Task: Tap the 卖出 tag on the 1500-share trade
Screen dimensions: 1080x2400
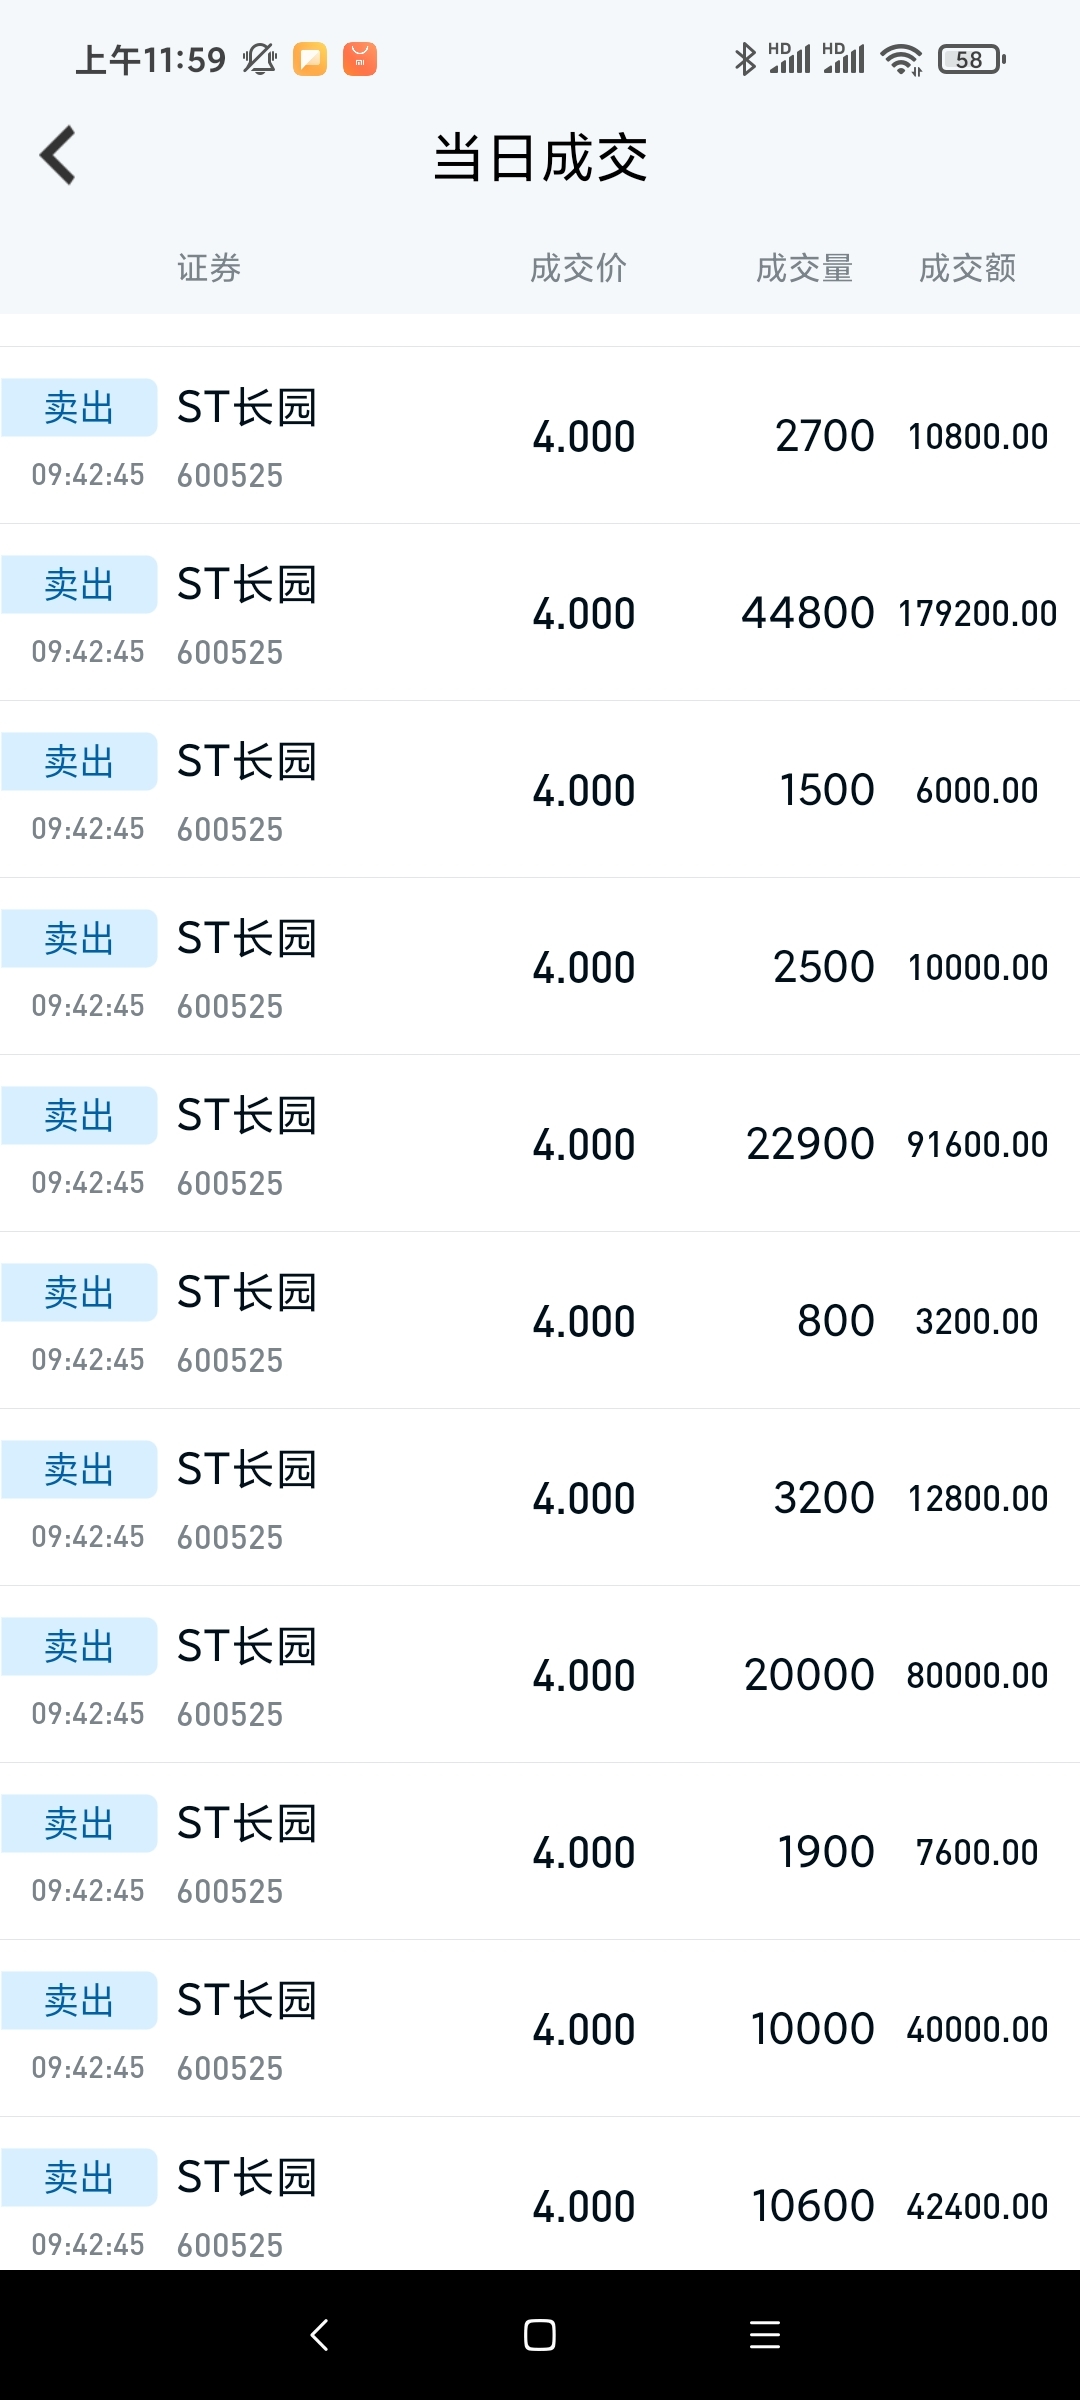Action: click(x=79, y=762)
